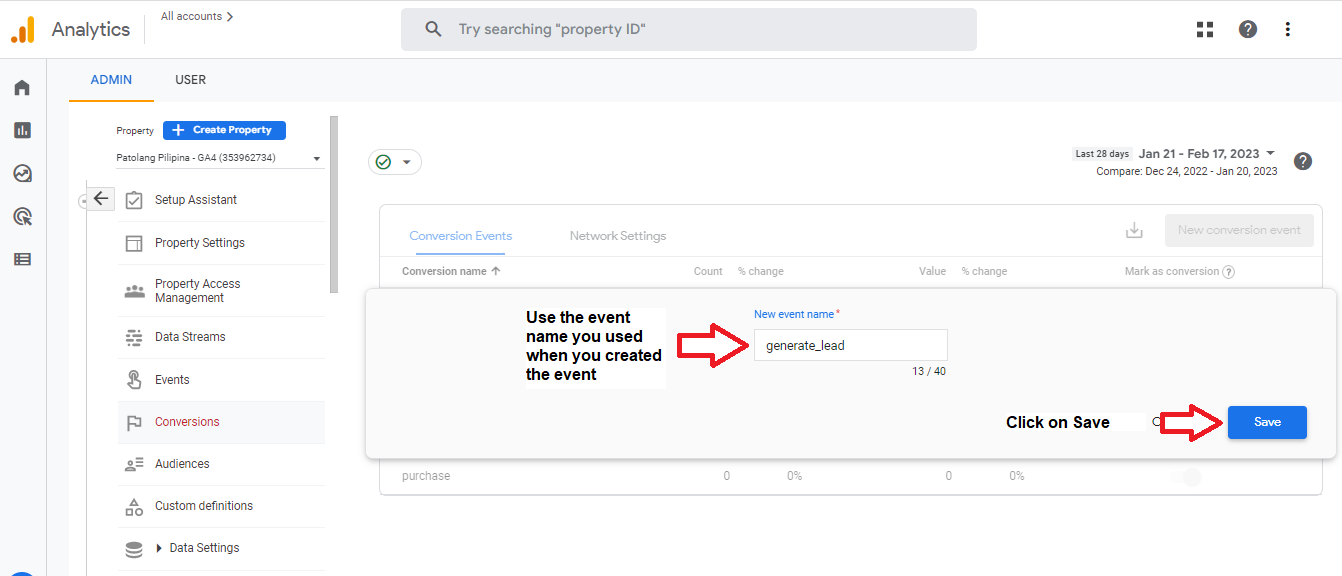Open the Configure table icon in sidebar
Image resolution: width=1342 pixels, height=576 pixels.
point(22,259)
